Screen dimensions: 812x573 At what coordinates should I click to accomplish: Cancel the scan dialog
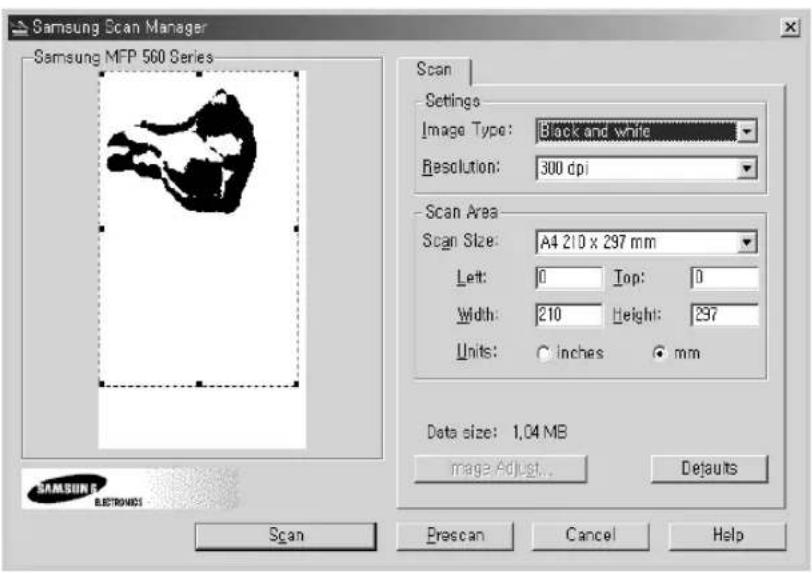click(x=590, y=536)
